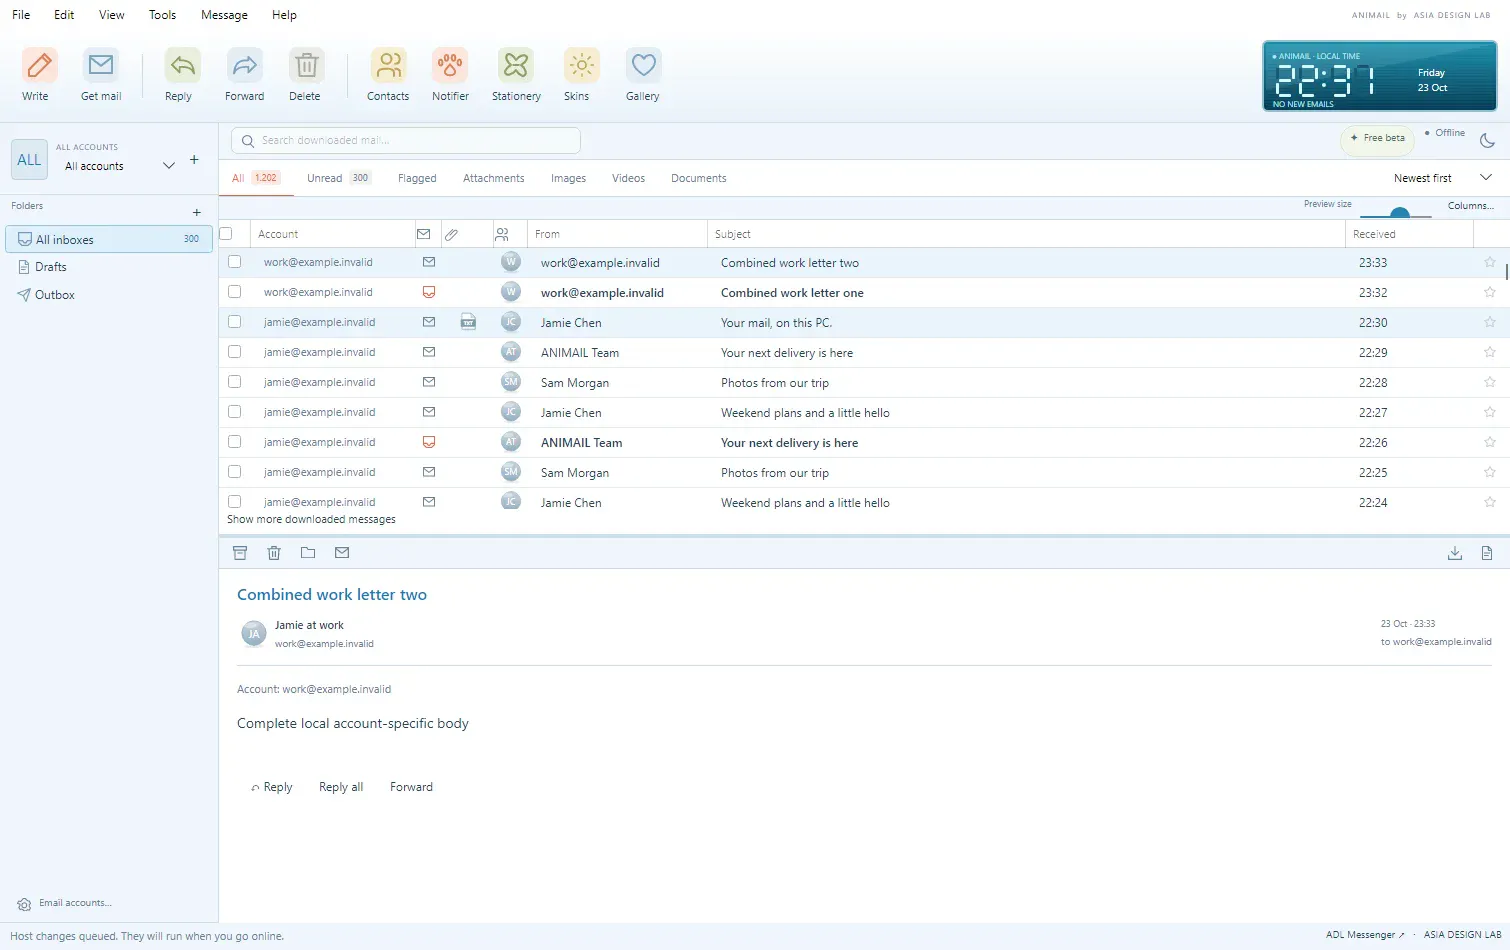Check the box for Combined work letter two

click(235, 262)
